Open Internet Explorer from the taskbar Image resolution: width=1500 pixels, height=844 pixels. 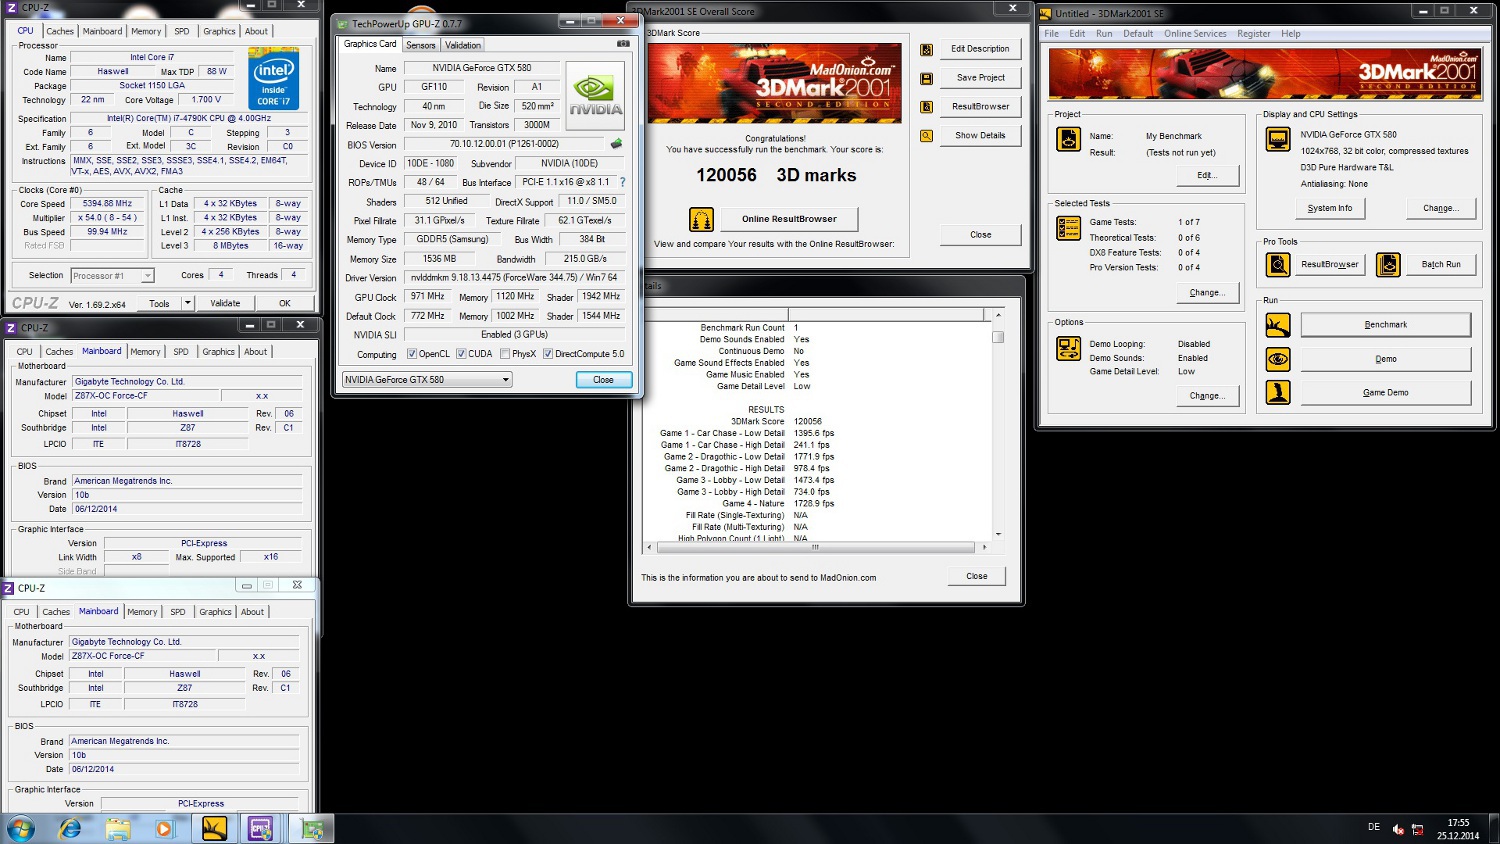(x=70, y=828)
